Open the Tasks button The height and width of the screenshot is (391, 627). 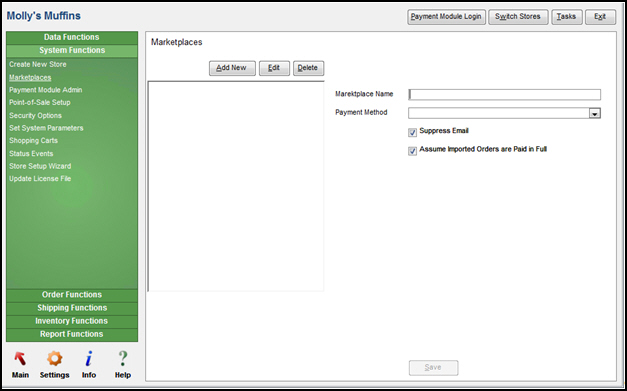click(x=567, y=17)
